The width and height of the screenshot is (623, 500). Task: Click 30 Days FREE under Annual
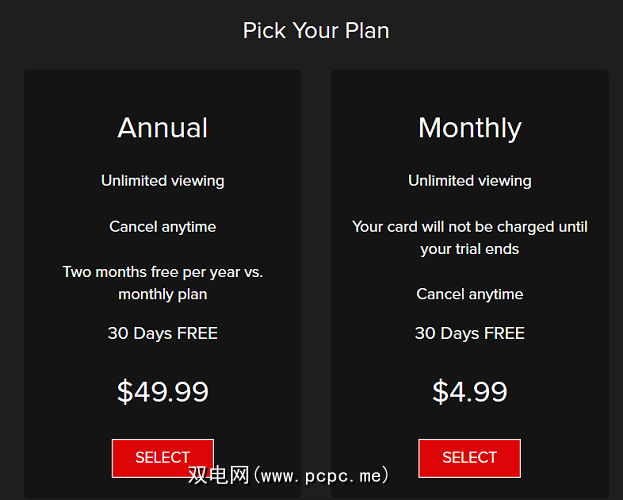(x=163, y=333)
